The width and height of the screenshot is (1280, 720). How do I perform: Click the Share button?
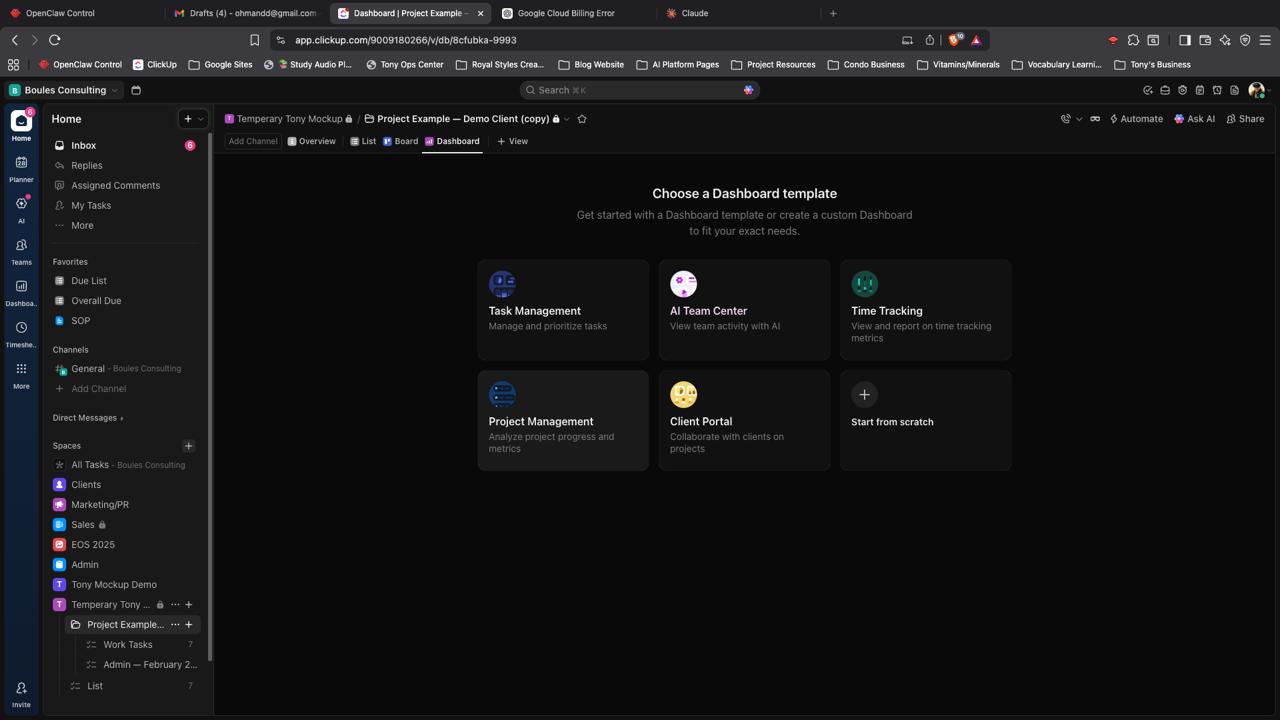click(1245, 119)
